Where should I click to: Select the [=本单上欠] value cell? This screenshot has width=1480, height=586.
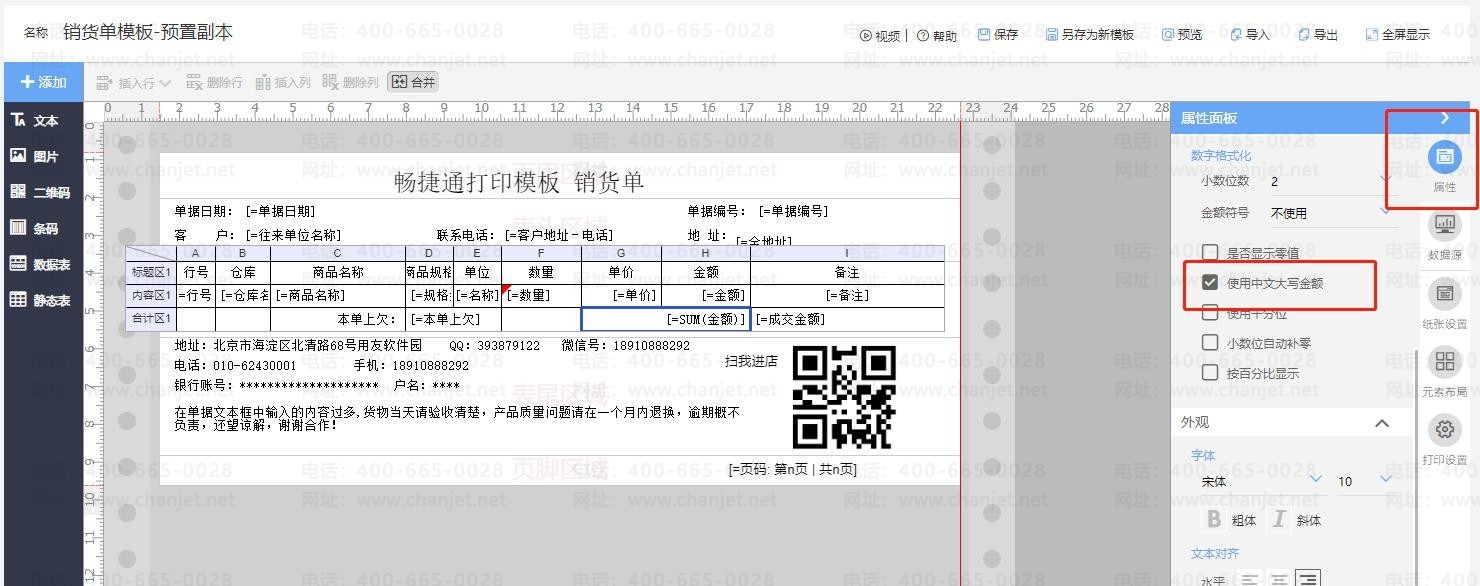(452, 319)
